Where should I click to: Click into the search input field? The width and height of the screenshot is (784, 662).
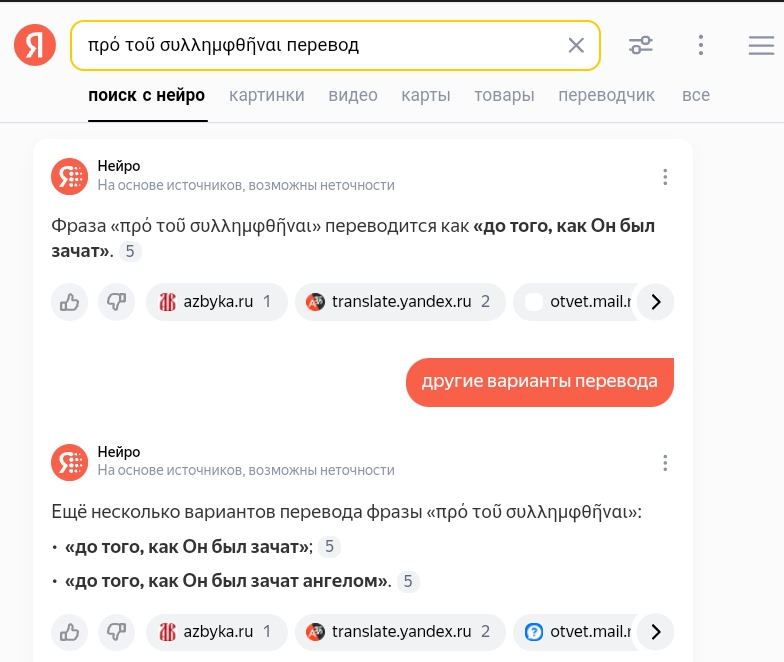(x=320, y=45)
